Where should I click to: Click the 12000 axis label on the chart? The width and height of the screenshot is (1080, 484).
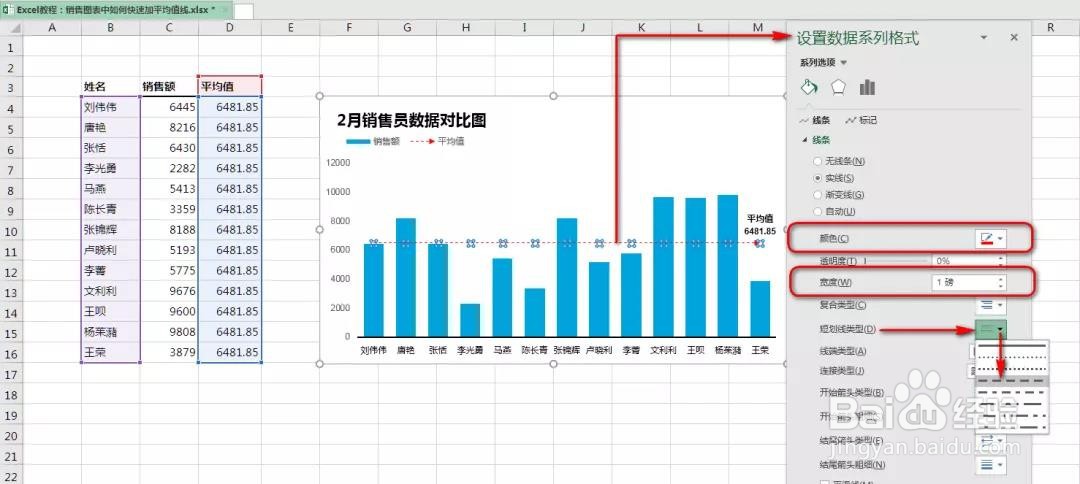pos(338,162)
